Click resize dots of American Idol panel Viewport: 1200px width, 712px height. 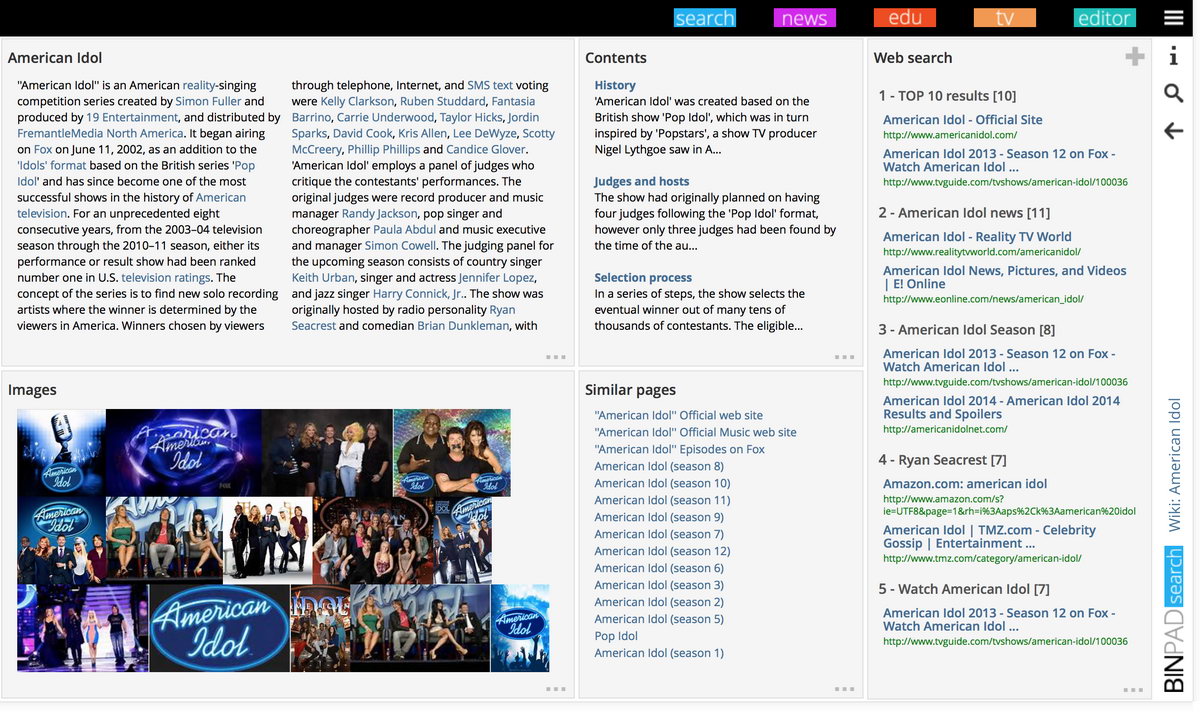[x=556, y=357]
